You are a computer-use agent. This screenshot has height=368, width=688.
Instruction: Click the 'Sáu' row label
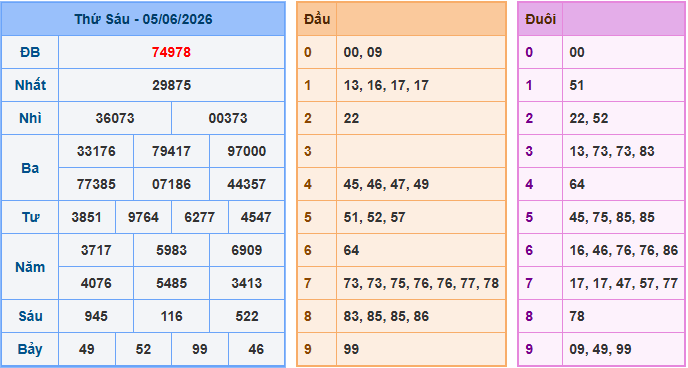tap(30, 316)
